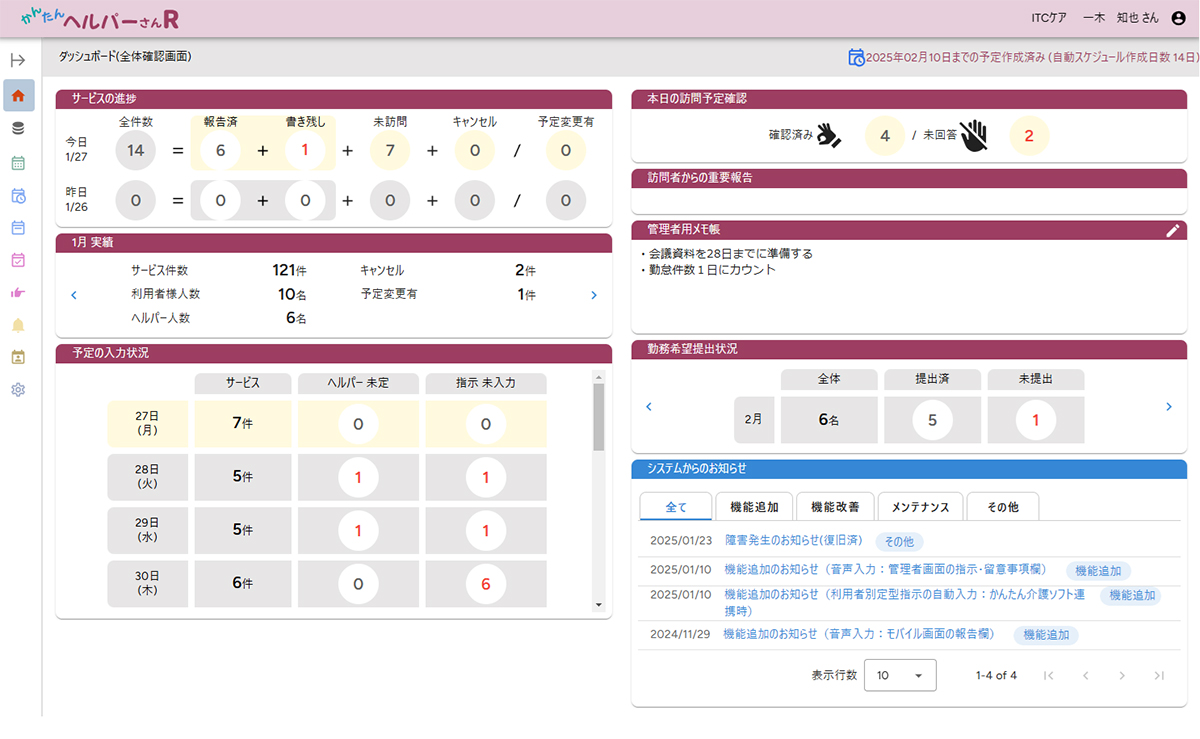
Task: Click the 確認済み hand icon
Action: click(829, 136)
